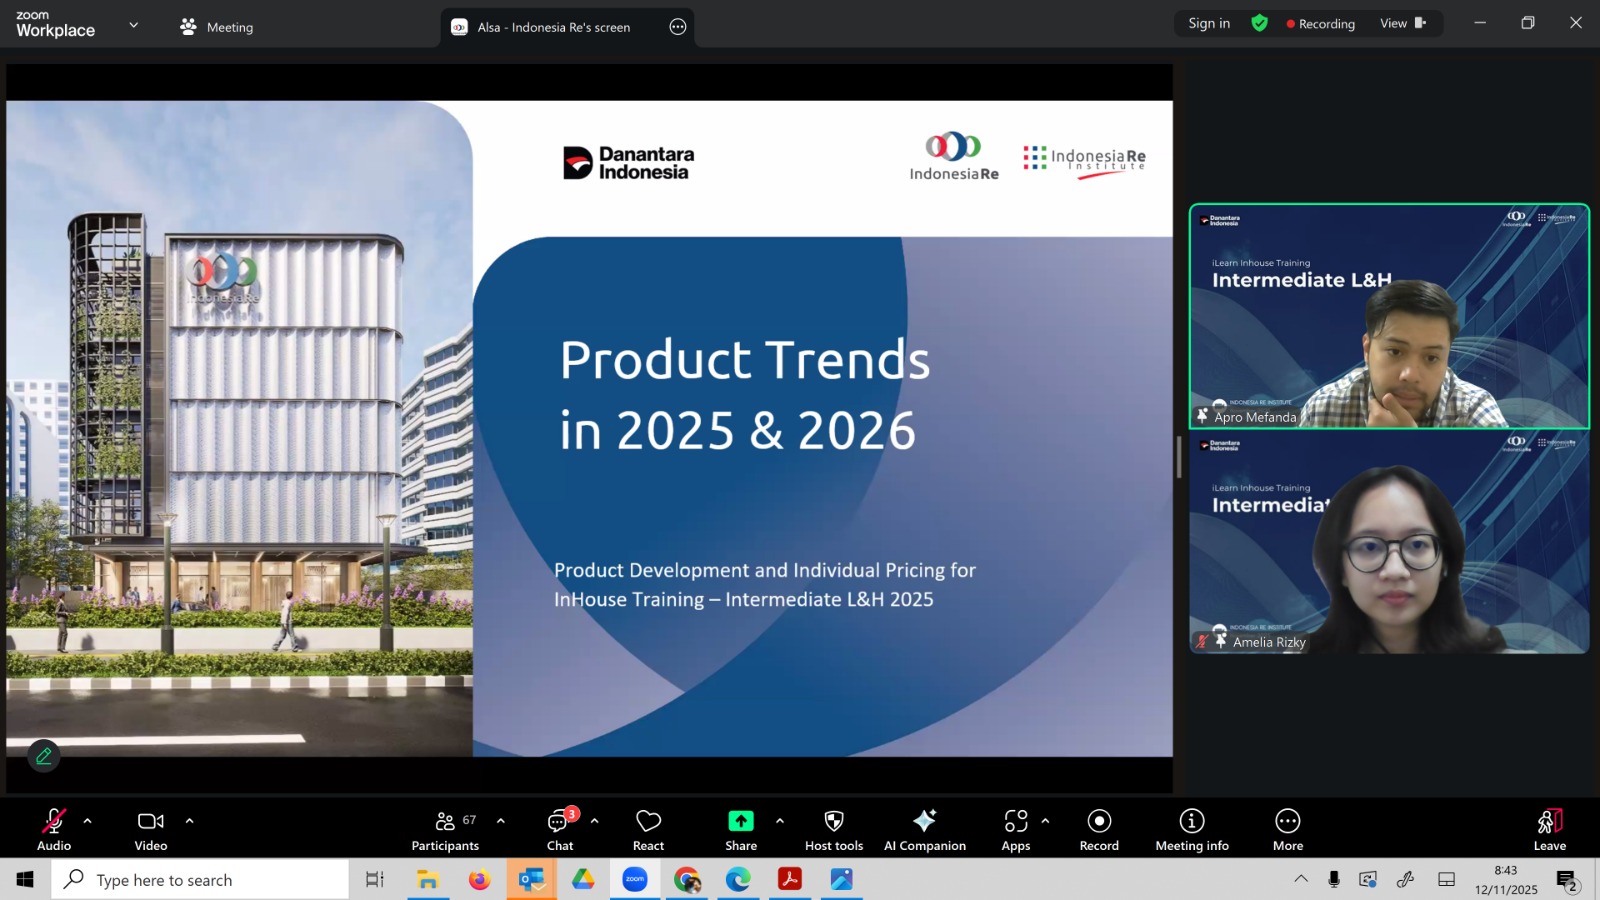
Task: Toggle the Video camera on or off
Action: click(151, 821)
